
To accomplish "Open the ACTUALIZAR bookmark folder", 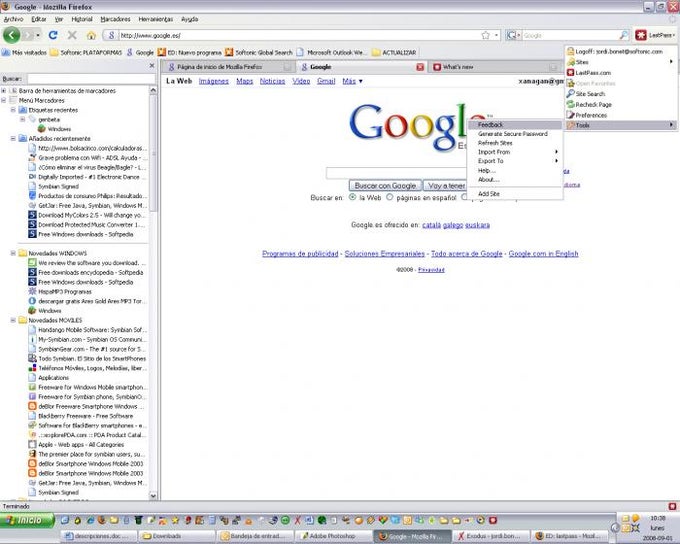I will click(394, 52).
